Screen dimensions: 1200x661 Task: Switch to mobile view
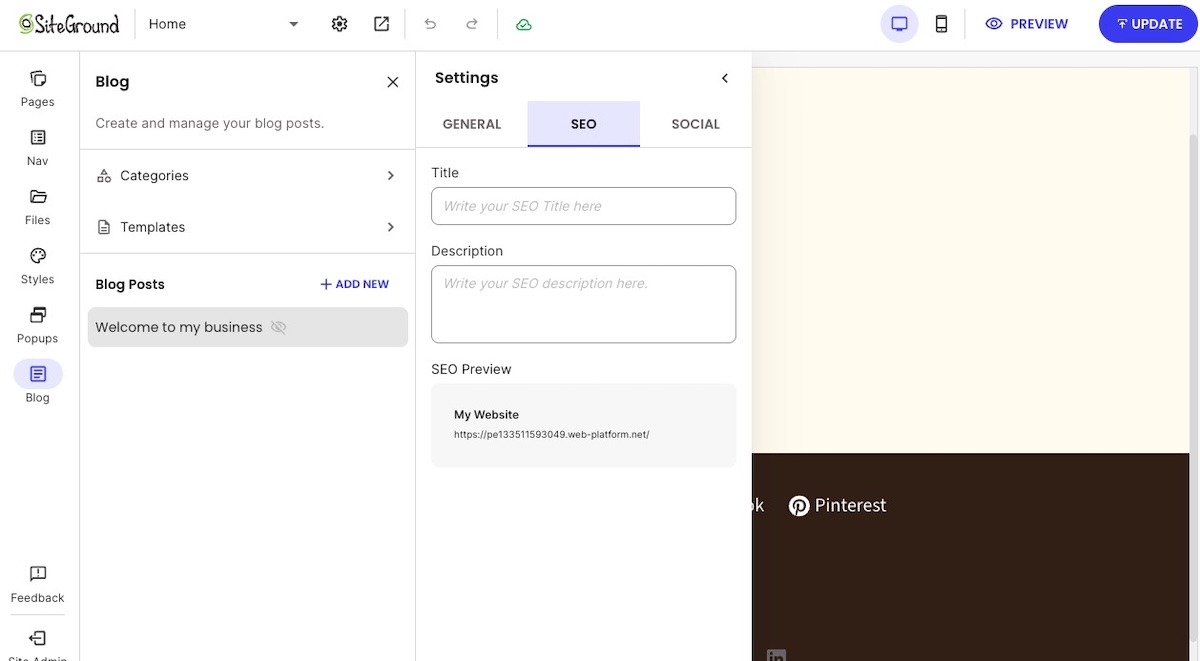tap(941, 24)
